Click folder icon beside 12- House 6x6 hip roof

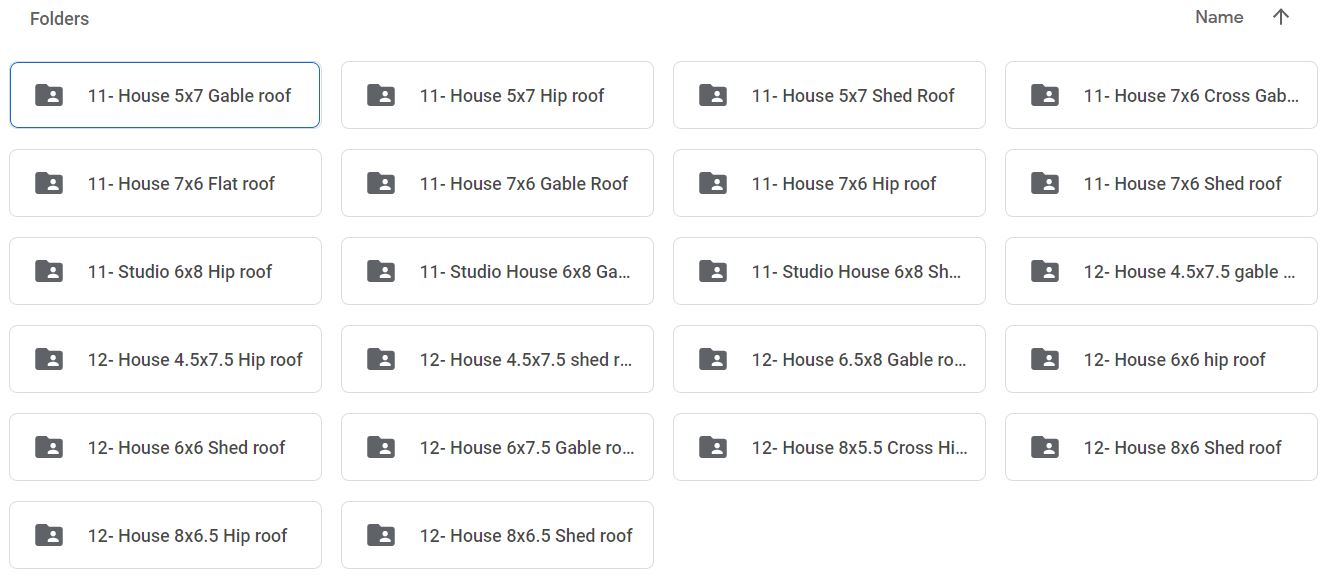click(1044, 359)
